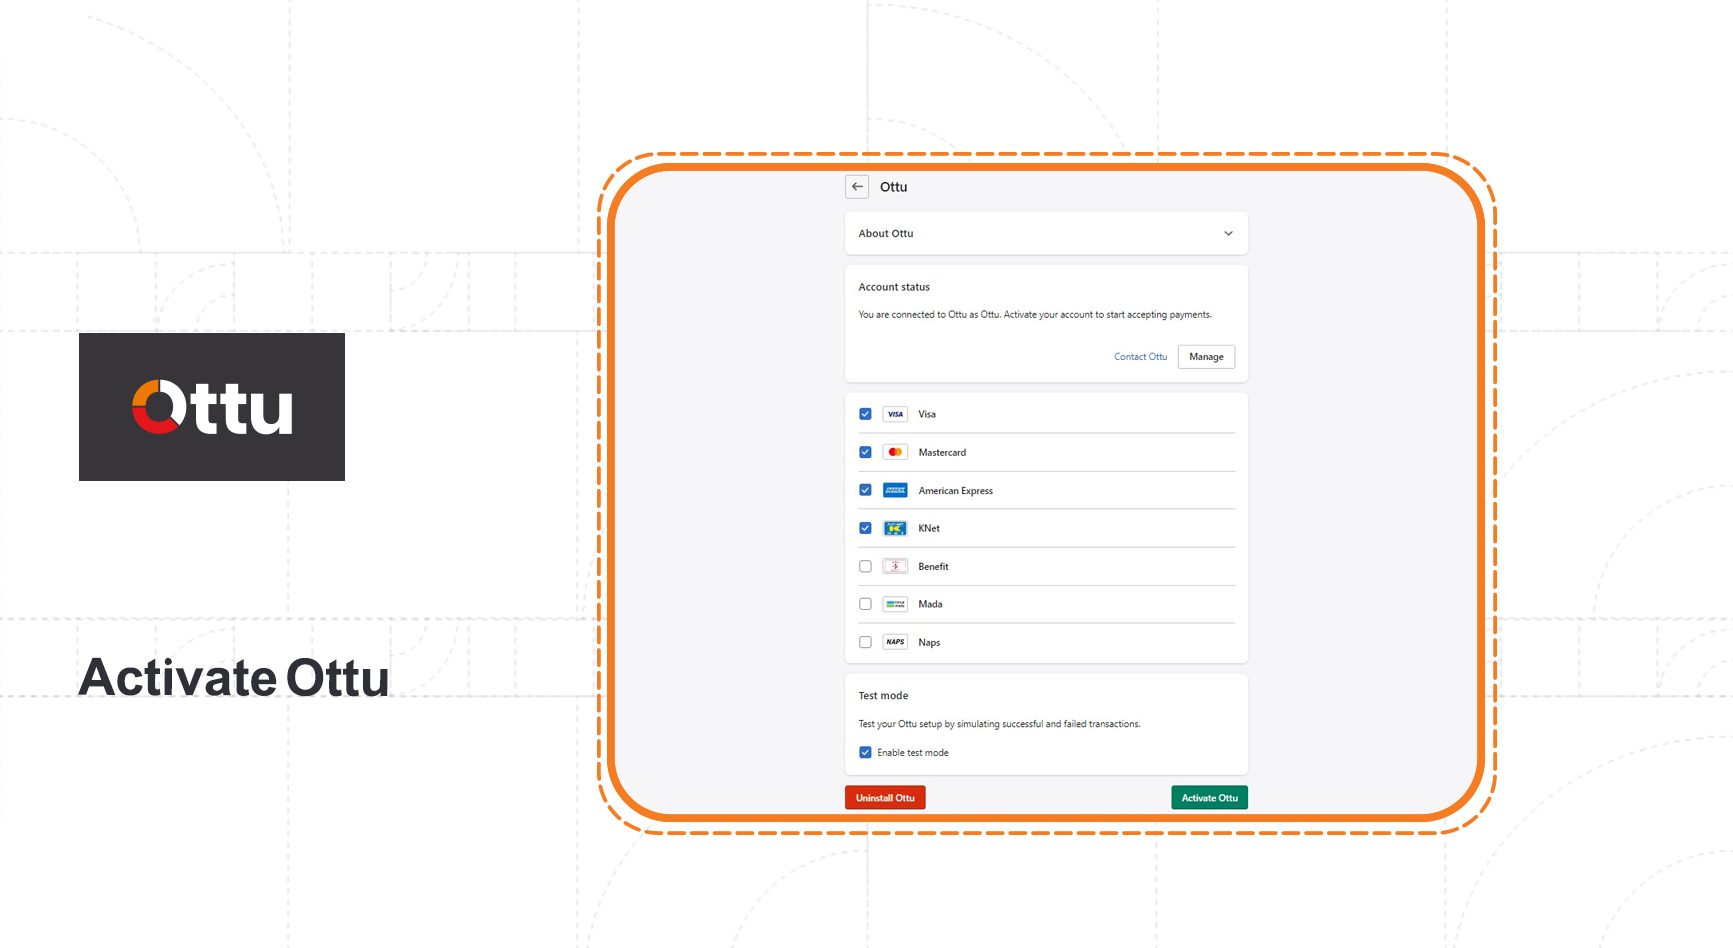Click the Benefit payment logo
This screenshot has height=948, width=1733.
point(895,566)
